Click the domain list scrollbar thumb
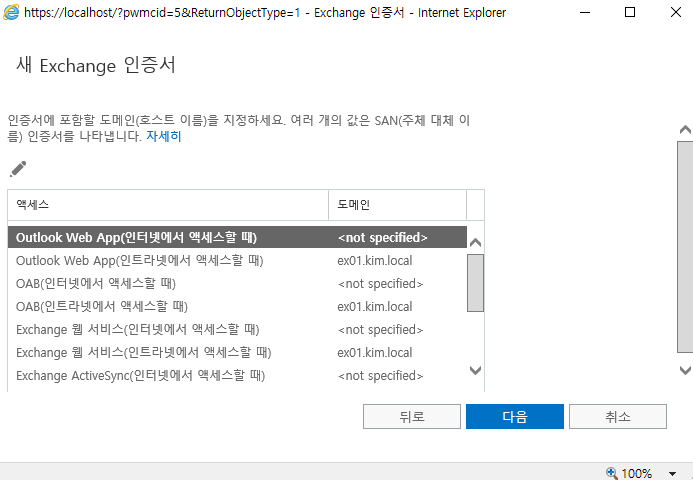Screen dimensions: 693x480 tap(476, 283)
